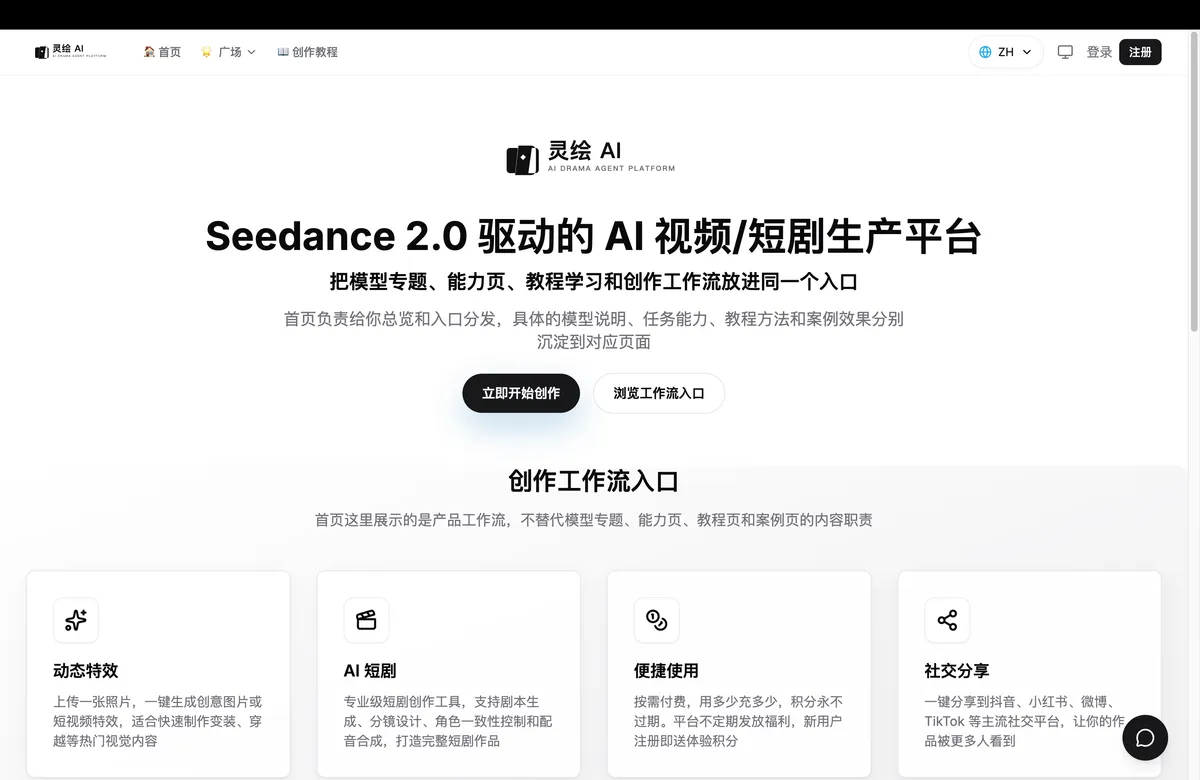This screenshot has height=780, width=1200.
Task: Click the globe icon in language selector
Action: tap(985, 52)
